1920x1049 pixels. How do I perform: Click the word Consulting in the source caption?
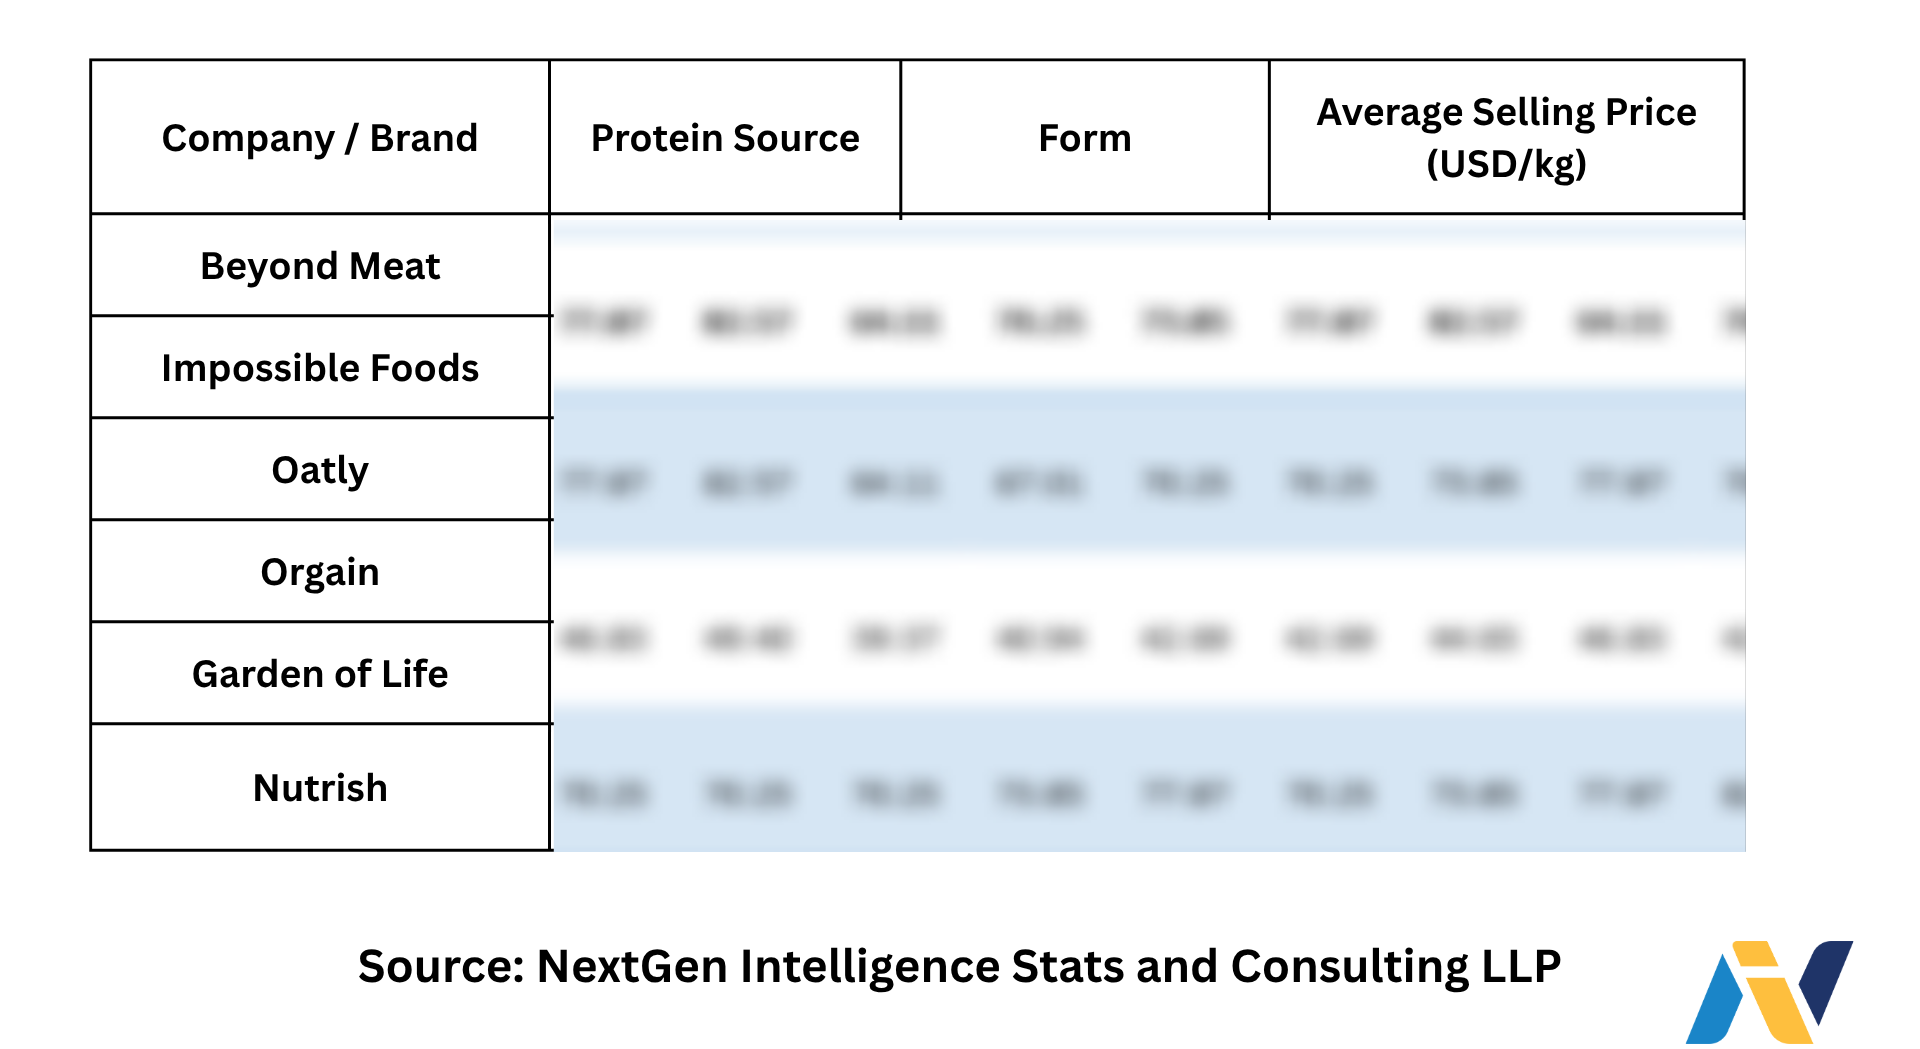(1350, 967)
